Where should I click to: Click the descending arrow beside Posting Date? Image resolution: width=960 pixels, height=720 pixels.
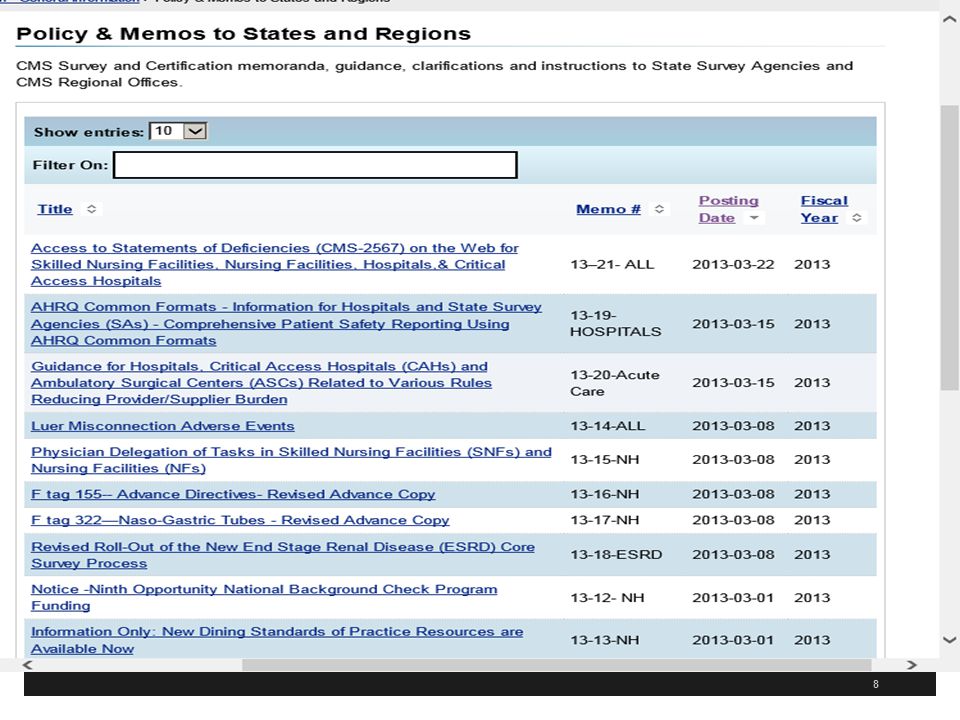coord(754,218)
